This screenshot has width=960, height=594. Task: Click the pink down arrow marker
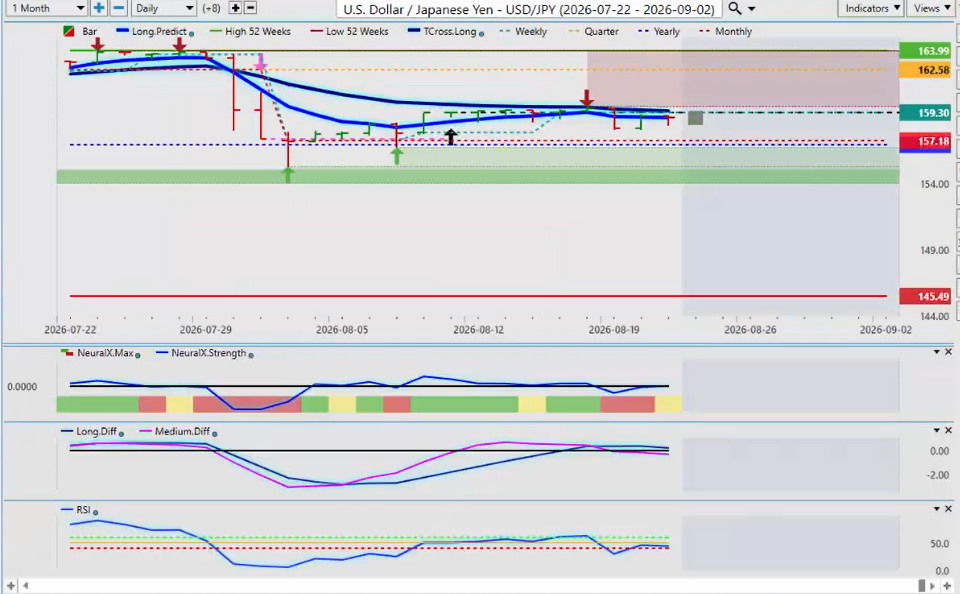(x=261, y=63)
